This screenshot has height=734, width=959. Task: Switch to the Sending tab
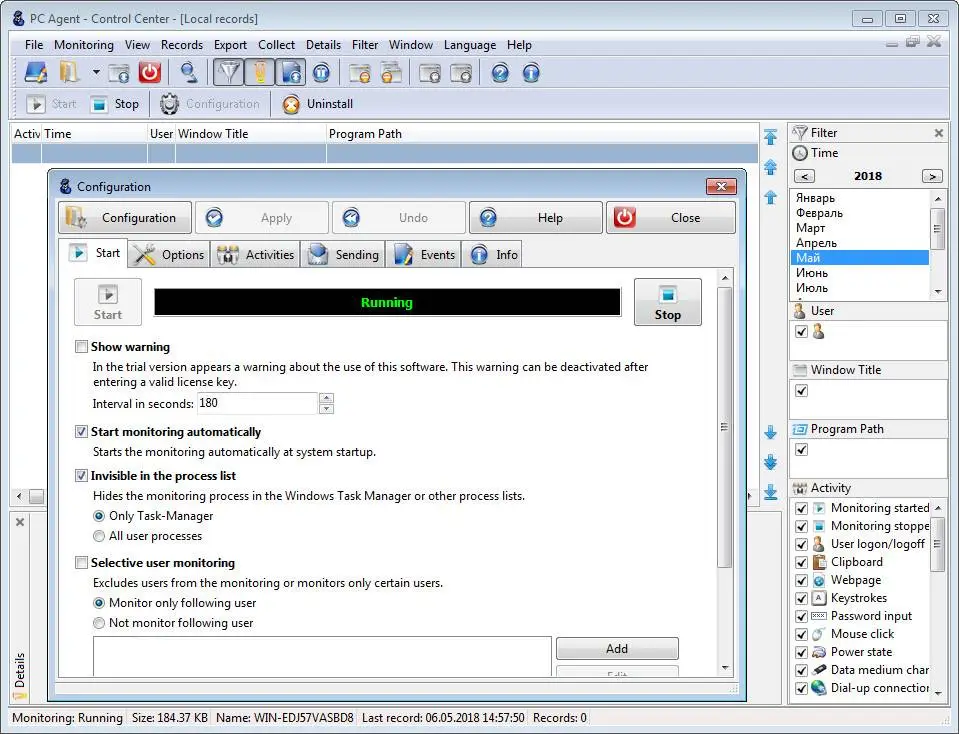coord(342,254)
